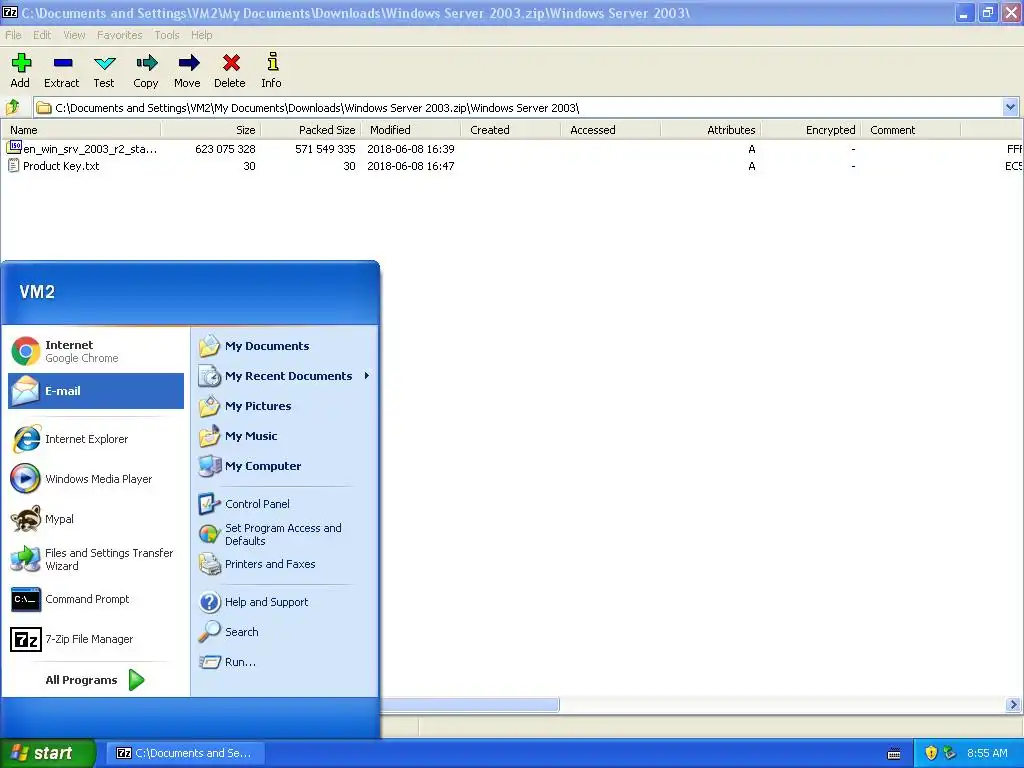Screen dimensions: 1024x768
Task: Click the horizontal scrollbar thumb
Action: pos(470,705)
